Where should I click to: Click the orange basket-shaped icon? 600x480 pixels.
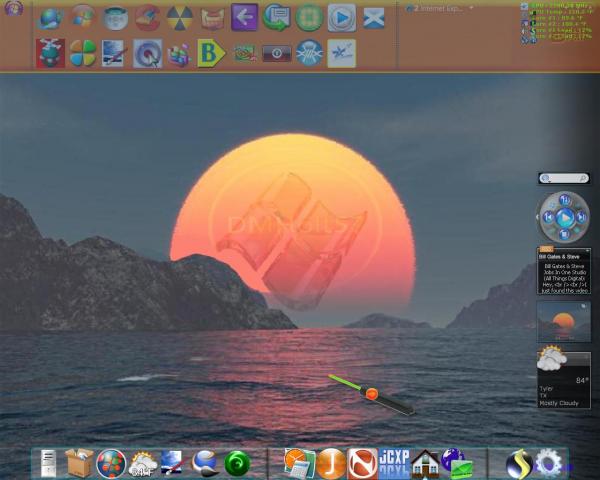pyautogui.click(x=212, y=19)
